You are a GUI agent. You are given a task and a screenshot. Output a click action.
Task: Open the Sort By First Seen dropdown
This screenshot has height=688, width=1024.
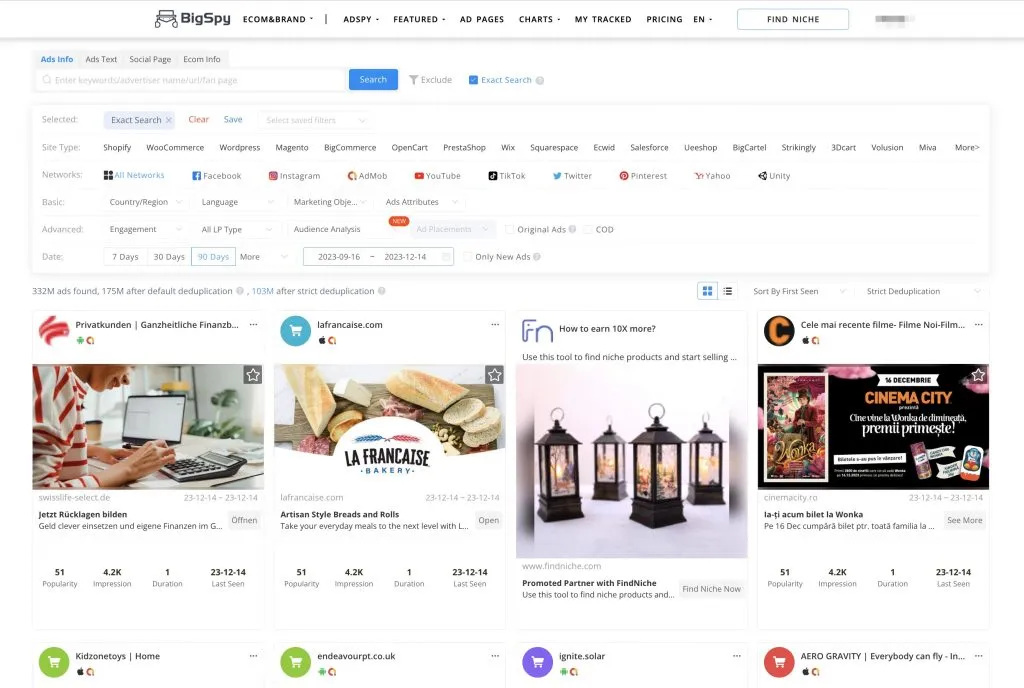point(800,290)
